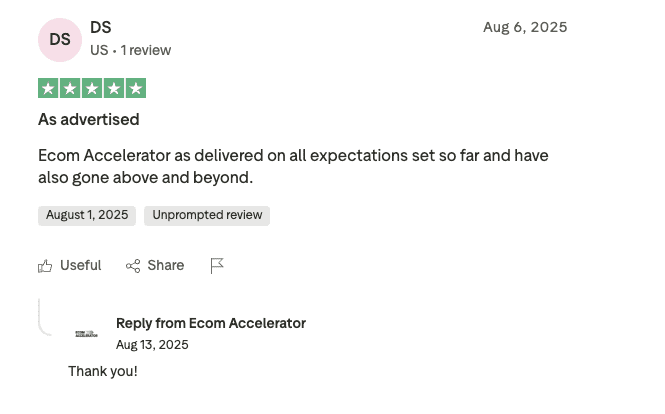Click the 'Unprompted review' badge
This screenshot has width=665, height=414.
pyautogui.click(x=207, y=215)
